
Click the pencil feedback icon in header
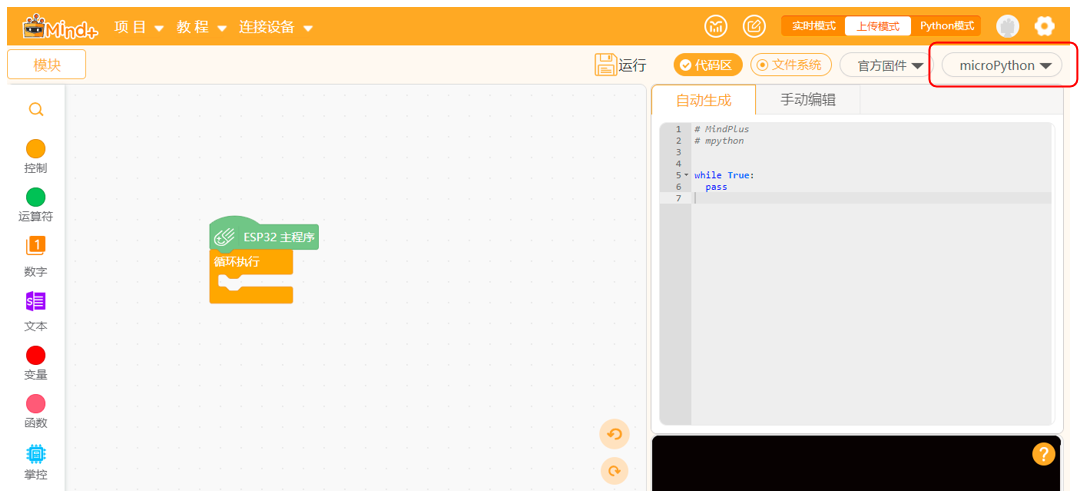click(x=754, y=26)
